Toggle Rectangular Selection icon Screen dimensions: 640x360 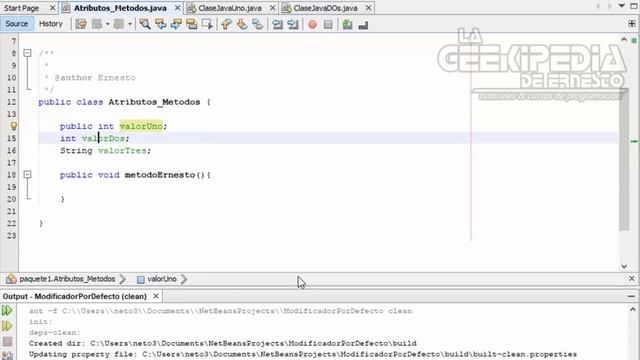click(207, 24)
